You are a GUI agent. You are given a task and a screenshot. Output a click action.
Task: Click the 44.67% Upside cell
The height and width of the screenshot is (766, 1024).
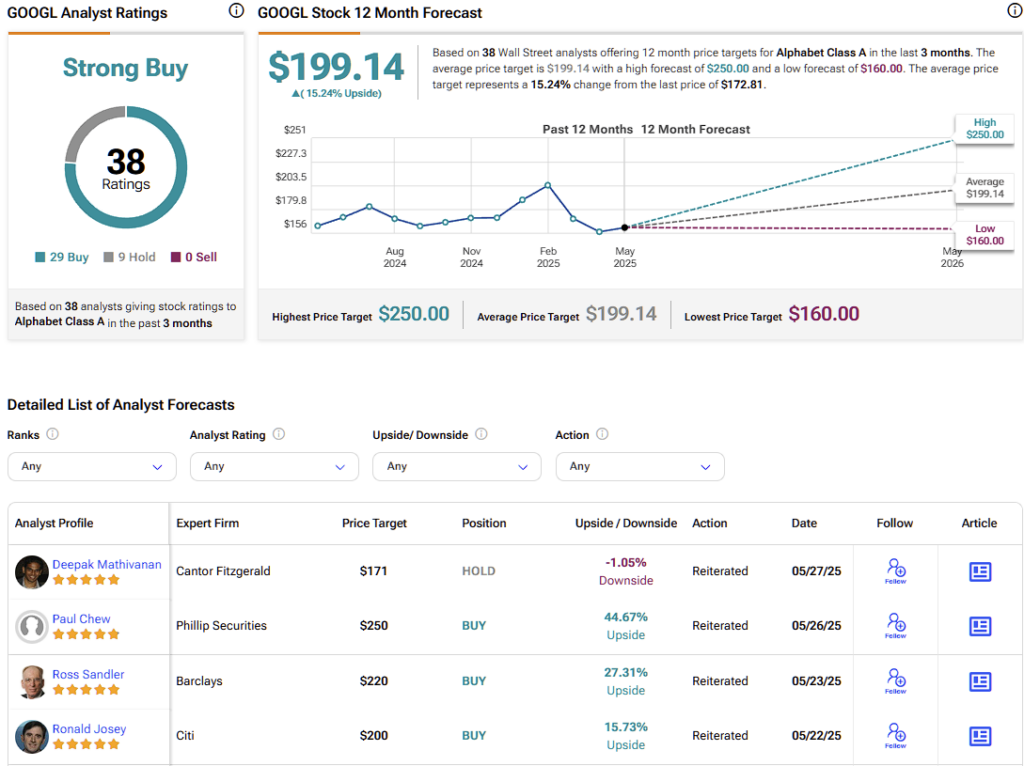pos(626,626)
